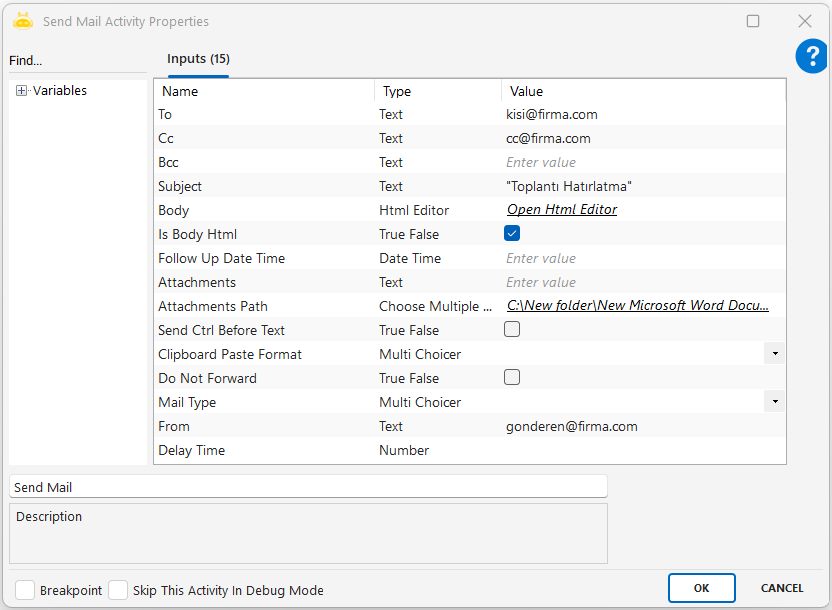The width and height of the screenshot is (832, 610).
Task: Enable the Send Ctrl Before Text checkbox
Action: pos(512,330)
